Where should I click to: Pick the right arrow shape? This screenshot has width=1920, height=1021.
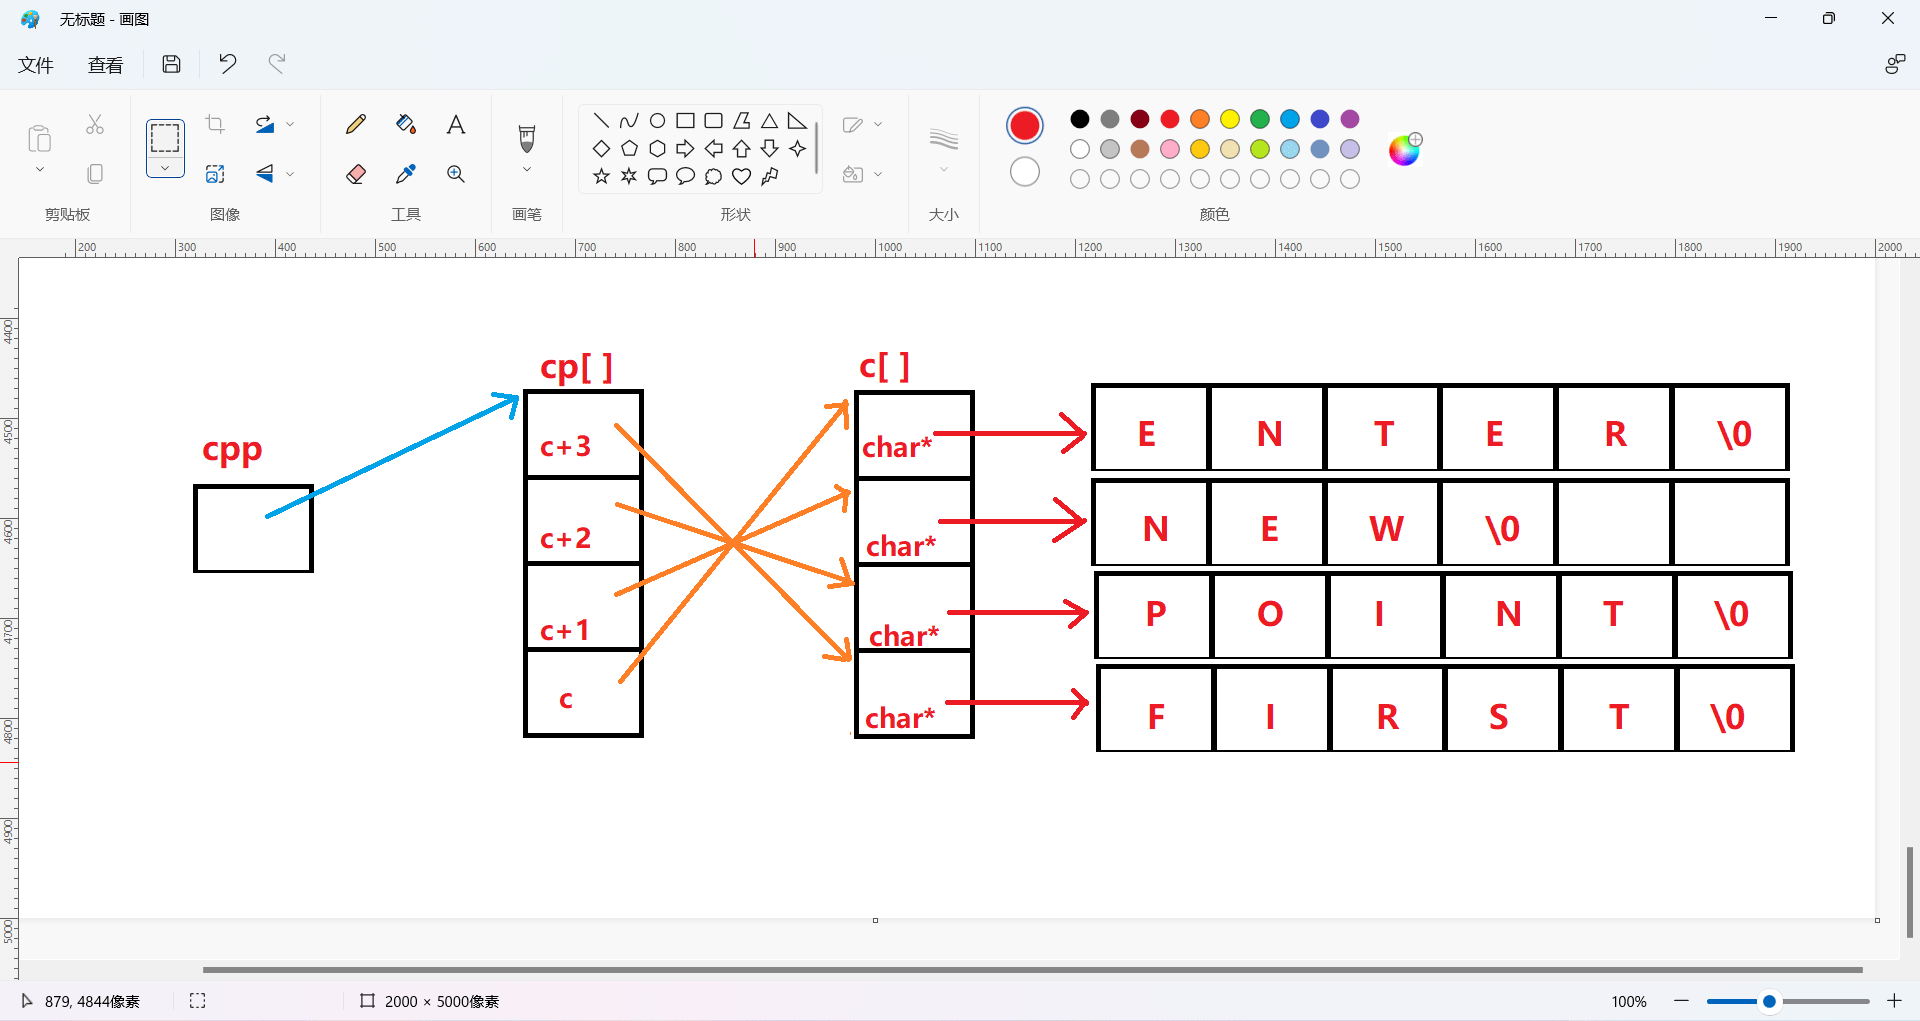685,149
